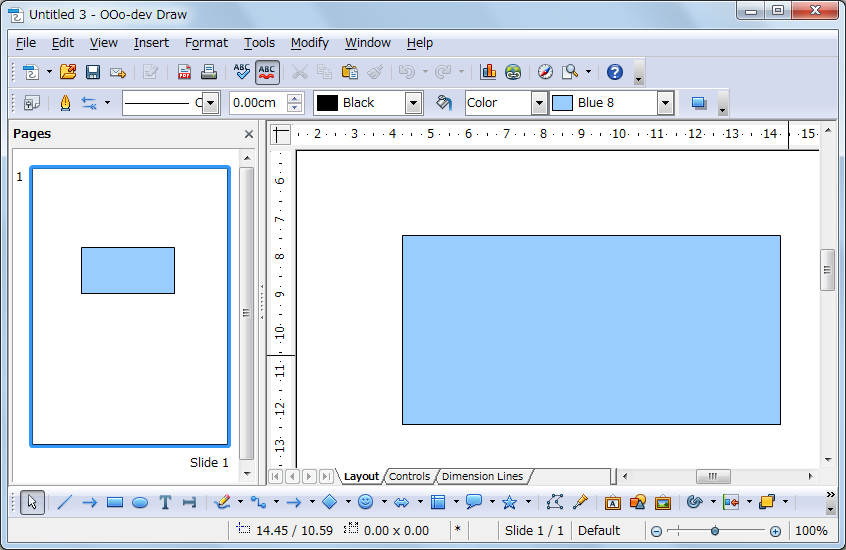Increase line width with spinner up arrow
846x550 pixels.
295,98
